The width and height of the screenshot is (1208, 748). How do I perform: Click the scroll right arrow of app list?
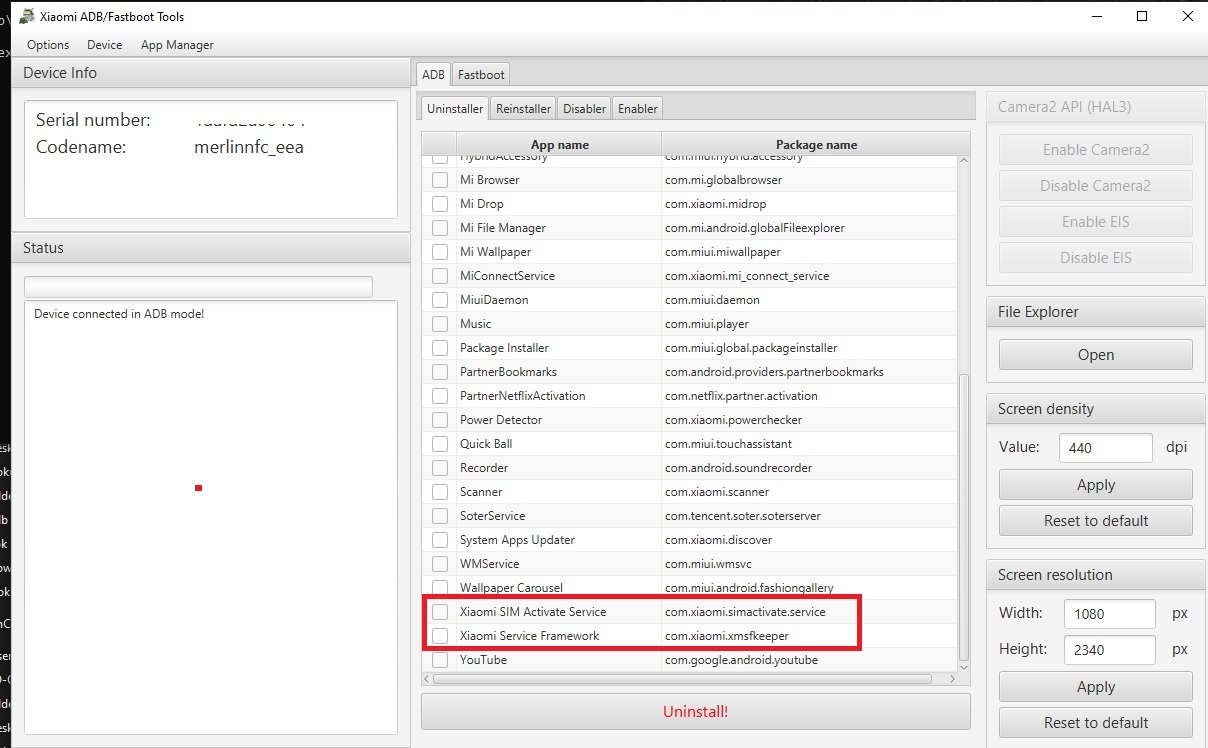[x=952, y=678]
